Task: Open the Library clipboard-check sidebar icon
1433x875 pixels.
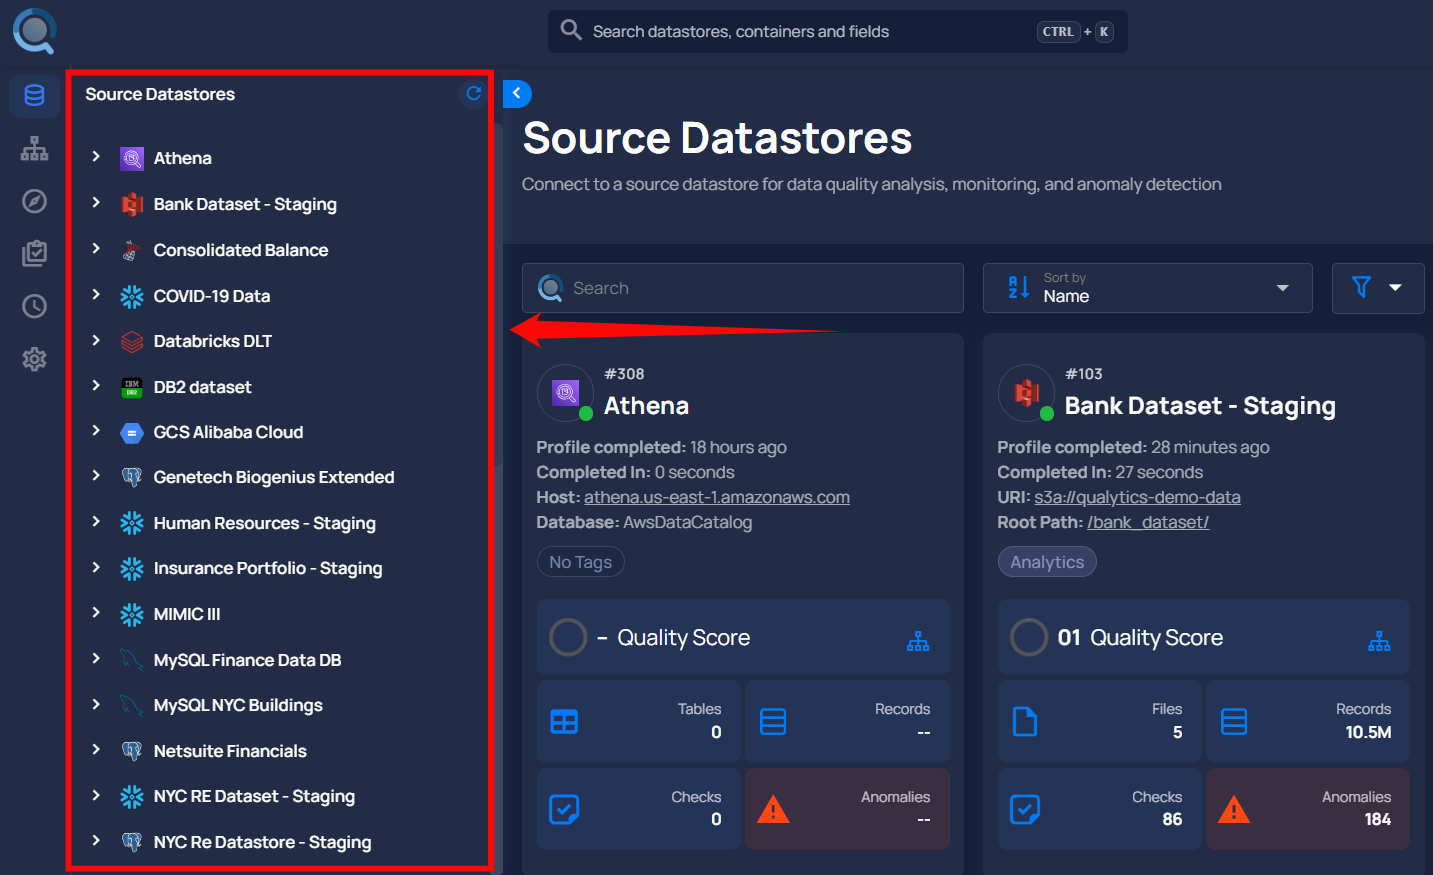Action: [x=34, y=253]
